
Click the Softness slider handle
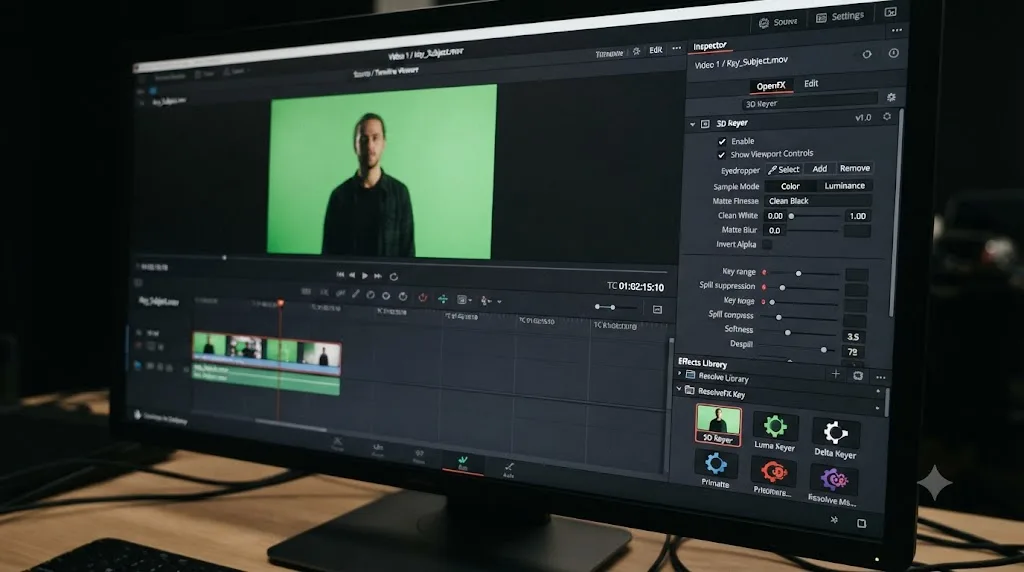(x=788, y=332)
